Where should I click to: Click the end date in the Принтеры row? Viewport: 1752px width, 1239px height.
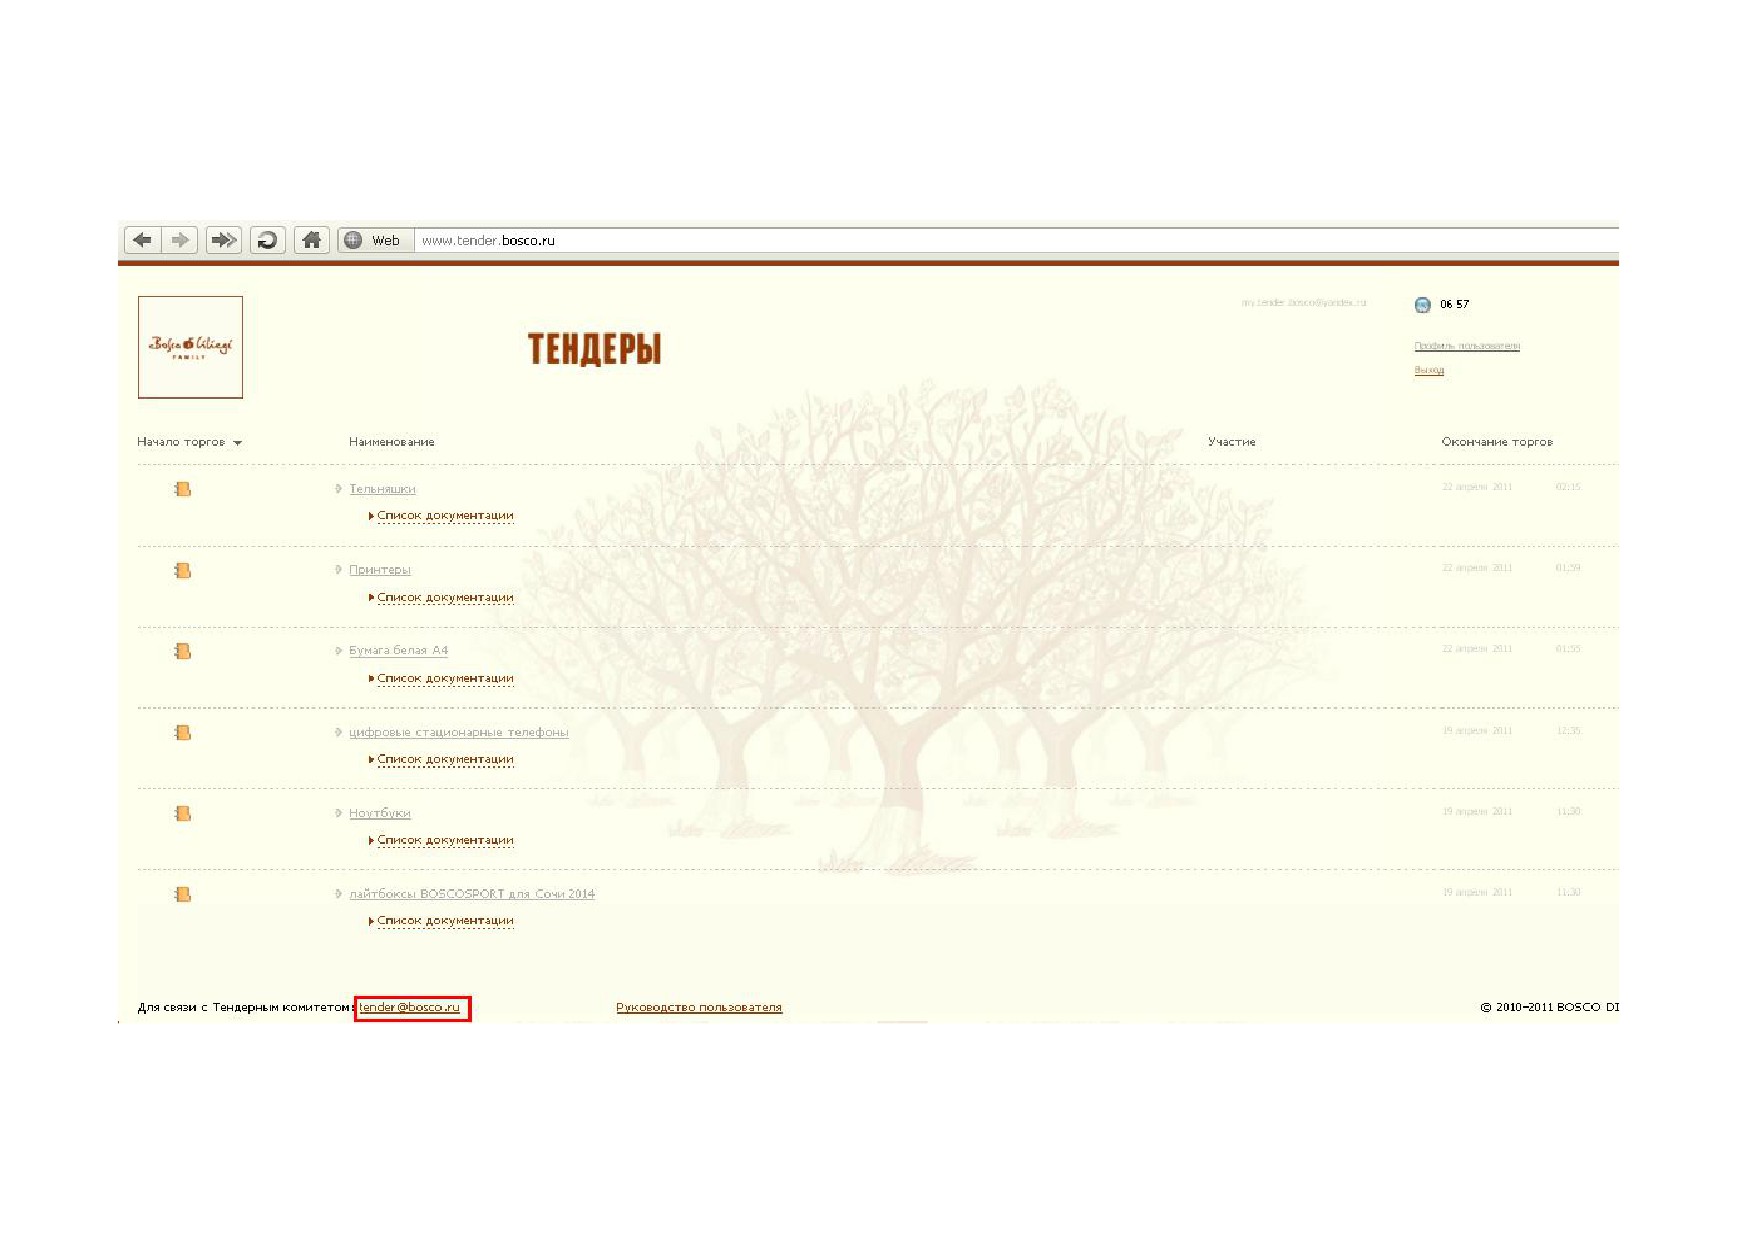1477,568
